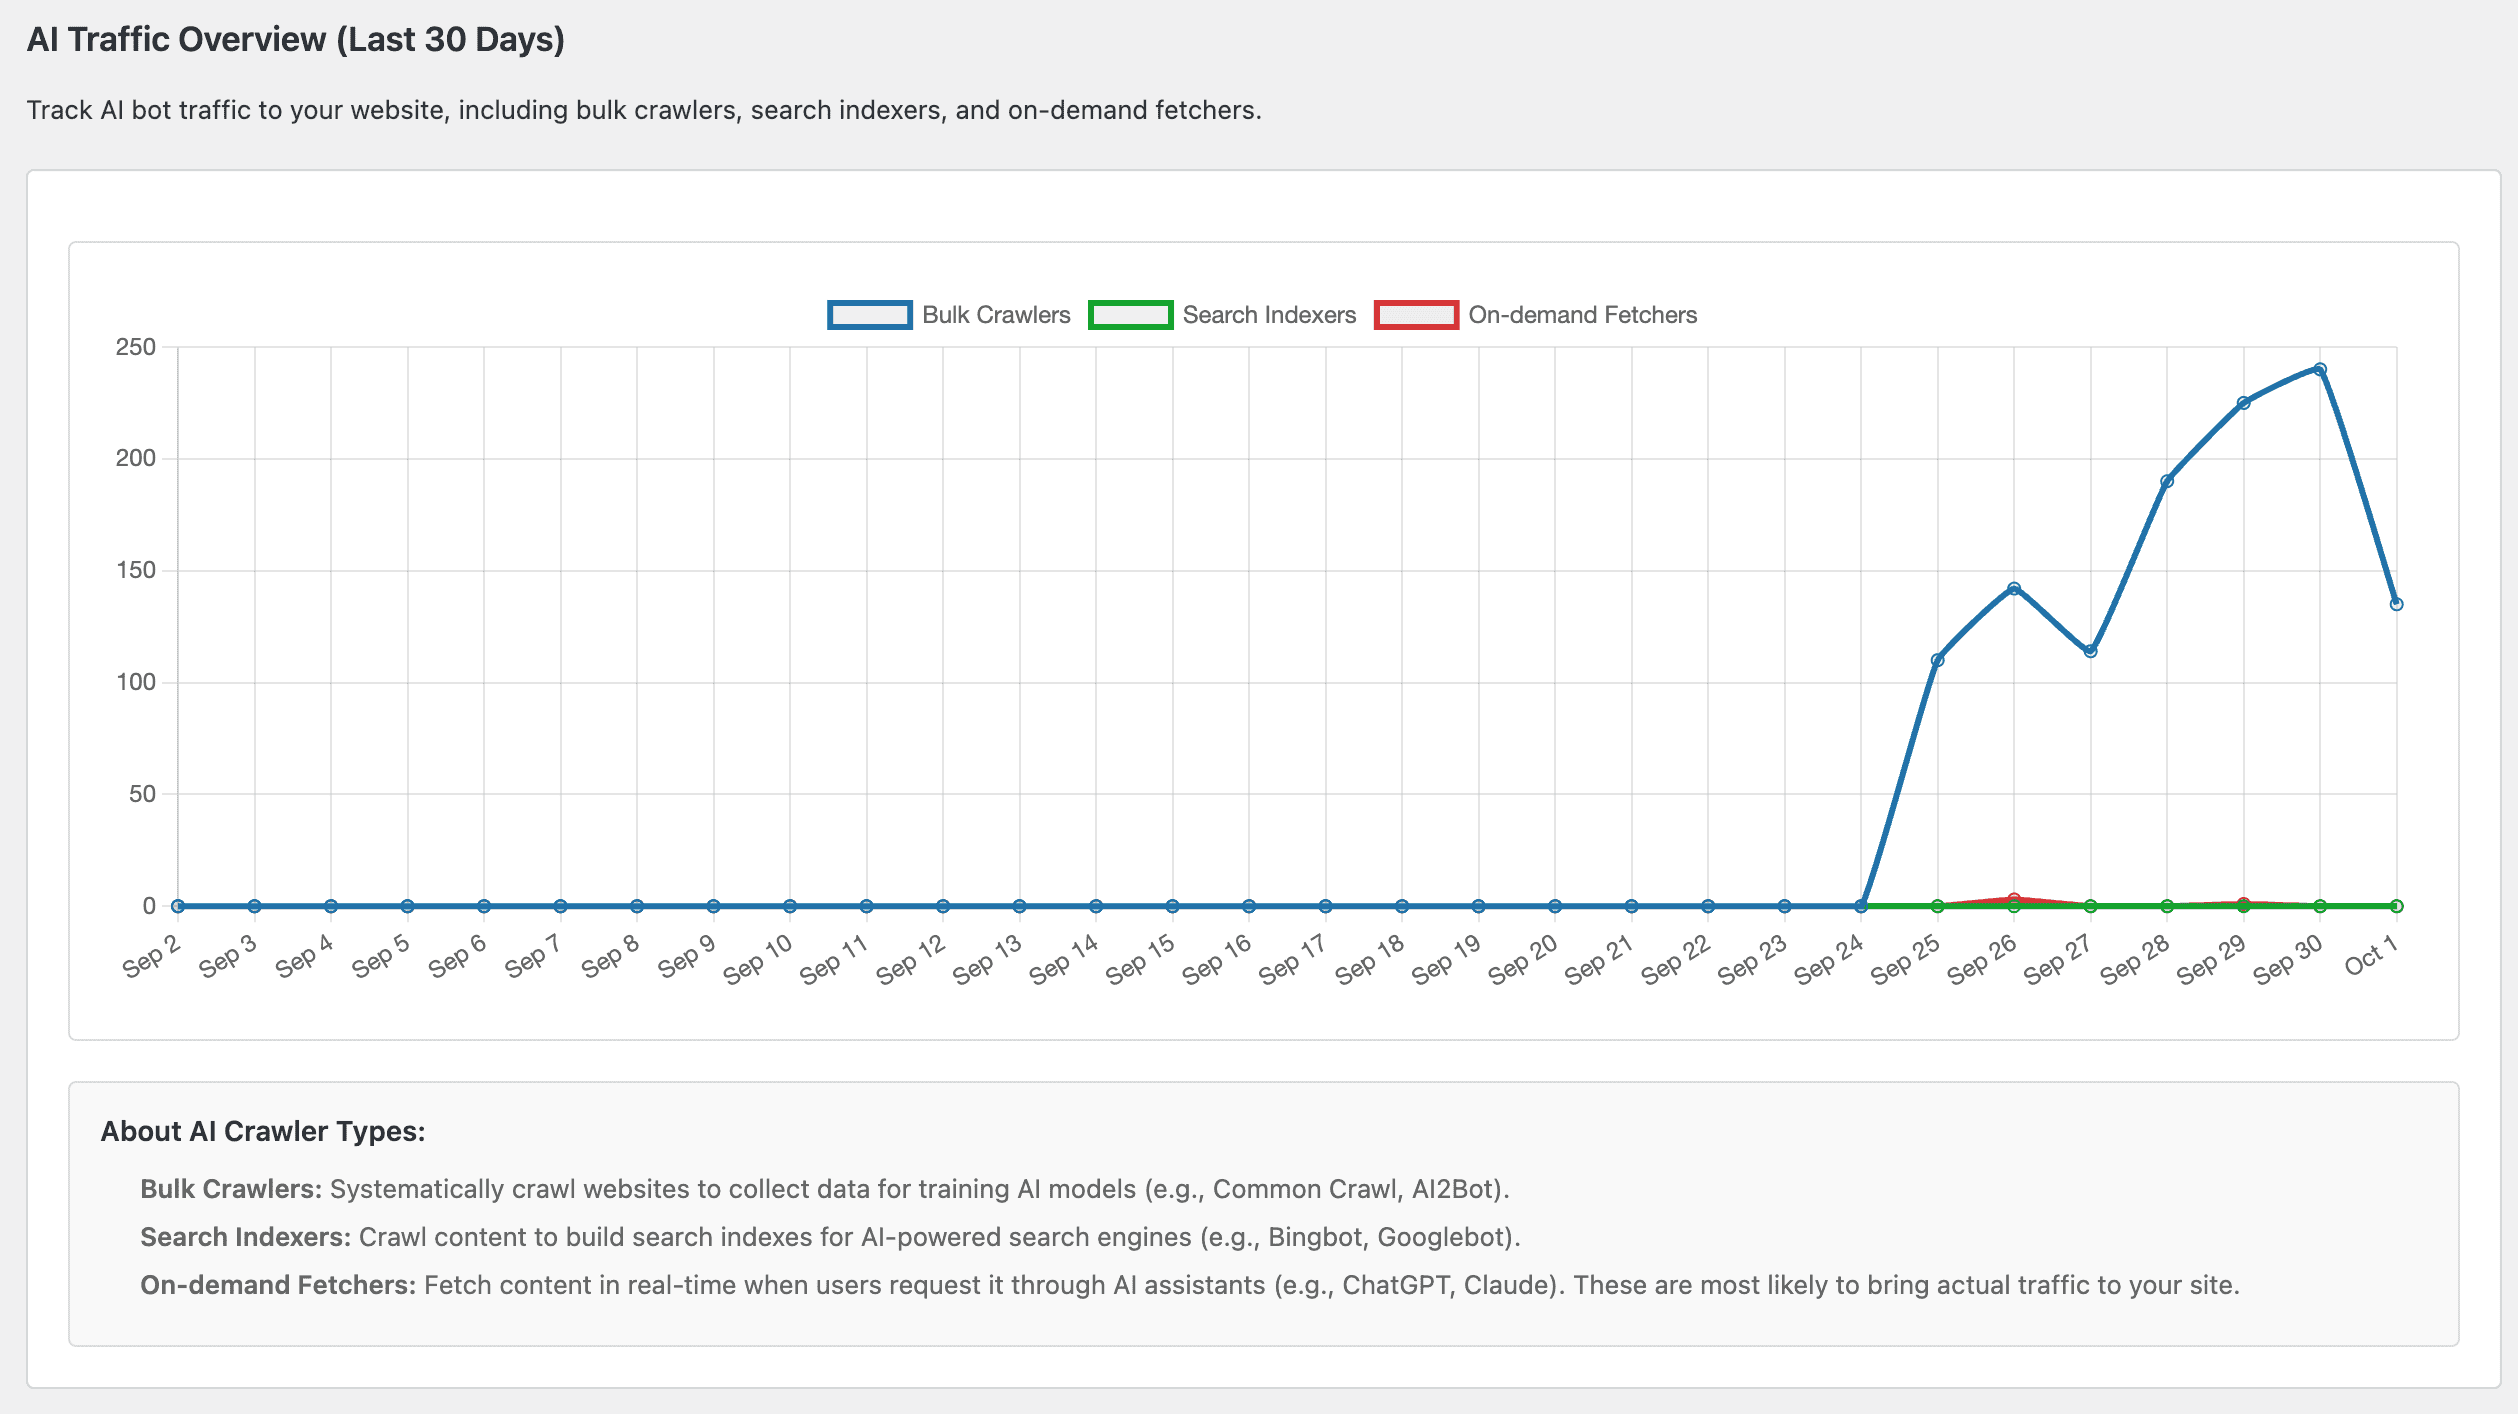Click the Sep 29 Bulk Crawlers data point
2518x1414 pixels.
2243,403
